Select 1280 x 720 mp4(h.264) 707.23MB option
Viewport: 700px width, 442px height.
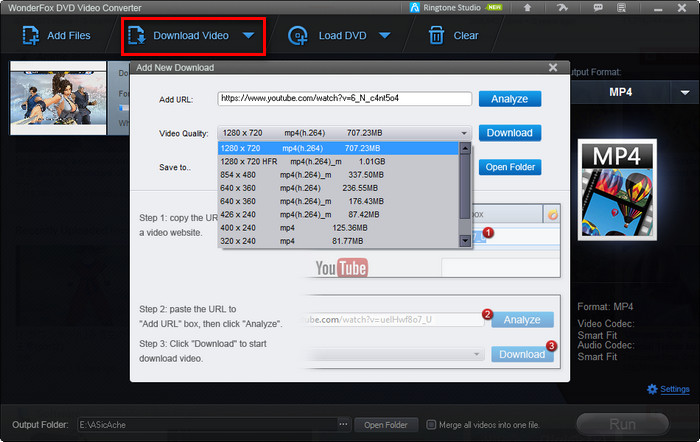338,148
